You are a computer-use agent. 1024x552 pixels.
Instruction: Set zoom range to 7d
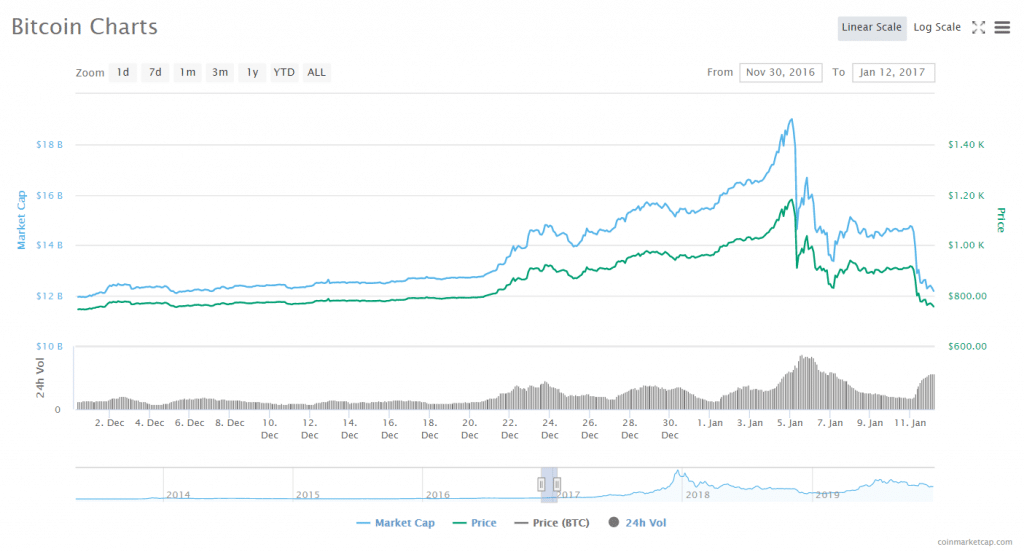pyautogui.click(x=154, y=72)
